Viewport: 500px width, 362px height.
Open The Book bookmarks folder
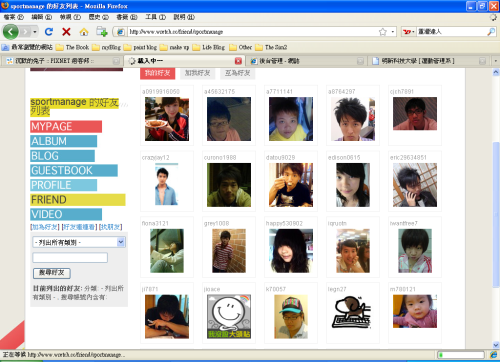point(73,47)
